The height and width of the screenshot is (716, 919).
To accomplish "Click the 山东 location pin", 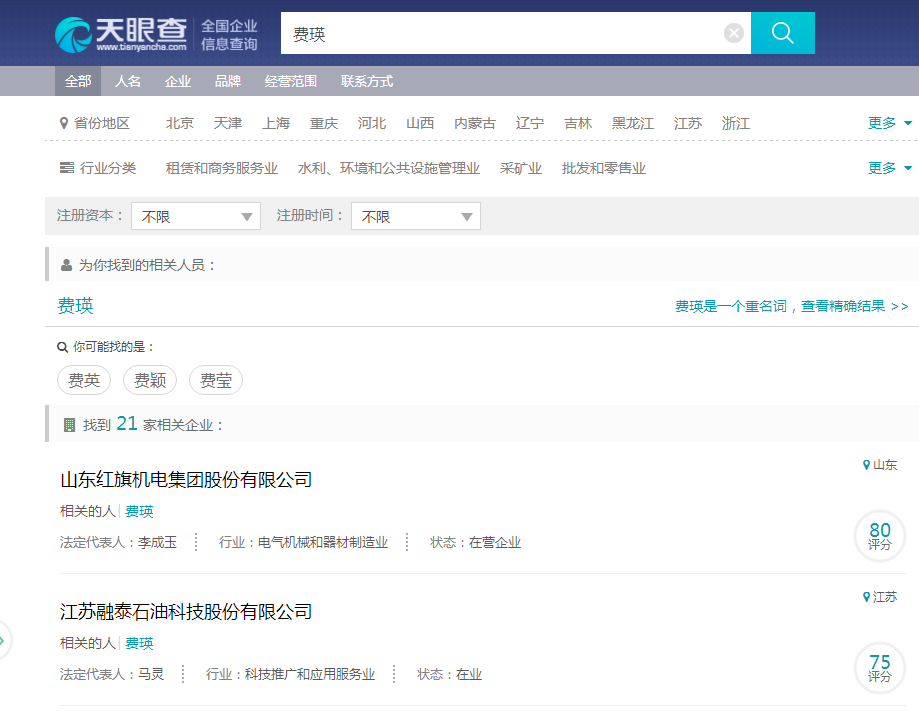I will [880, 465].
